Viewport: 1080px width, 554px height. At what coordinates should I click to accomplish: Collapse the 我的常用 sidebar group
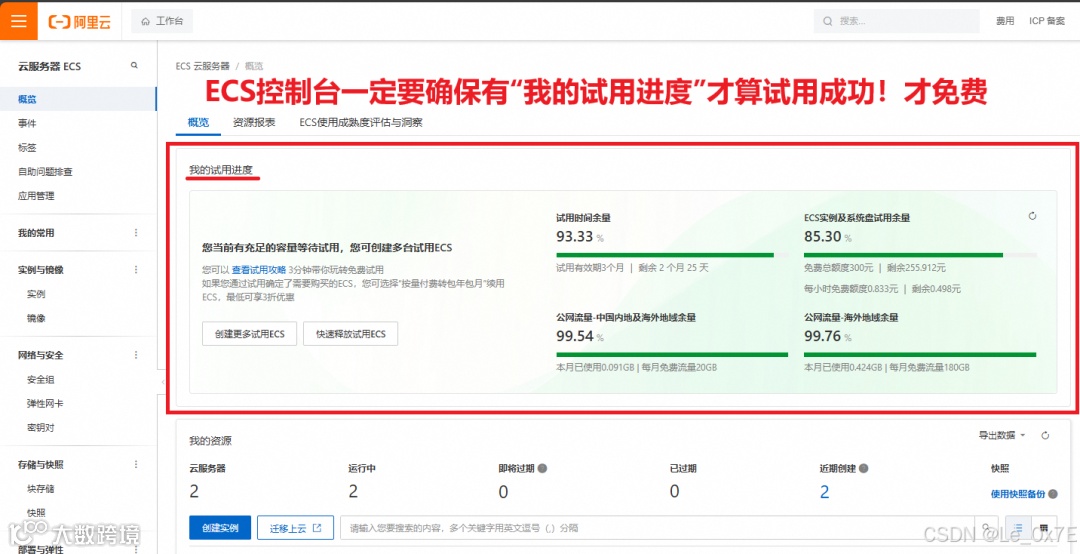[x=36, y=233]
